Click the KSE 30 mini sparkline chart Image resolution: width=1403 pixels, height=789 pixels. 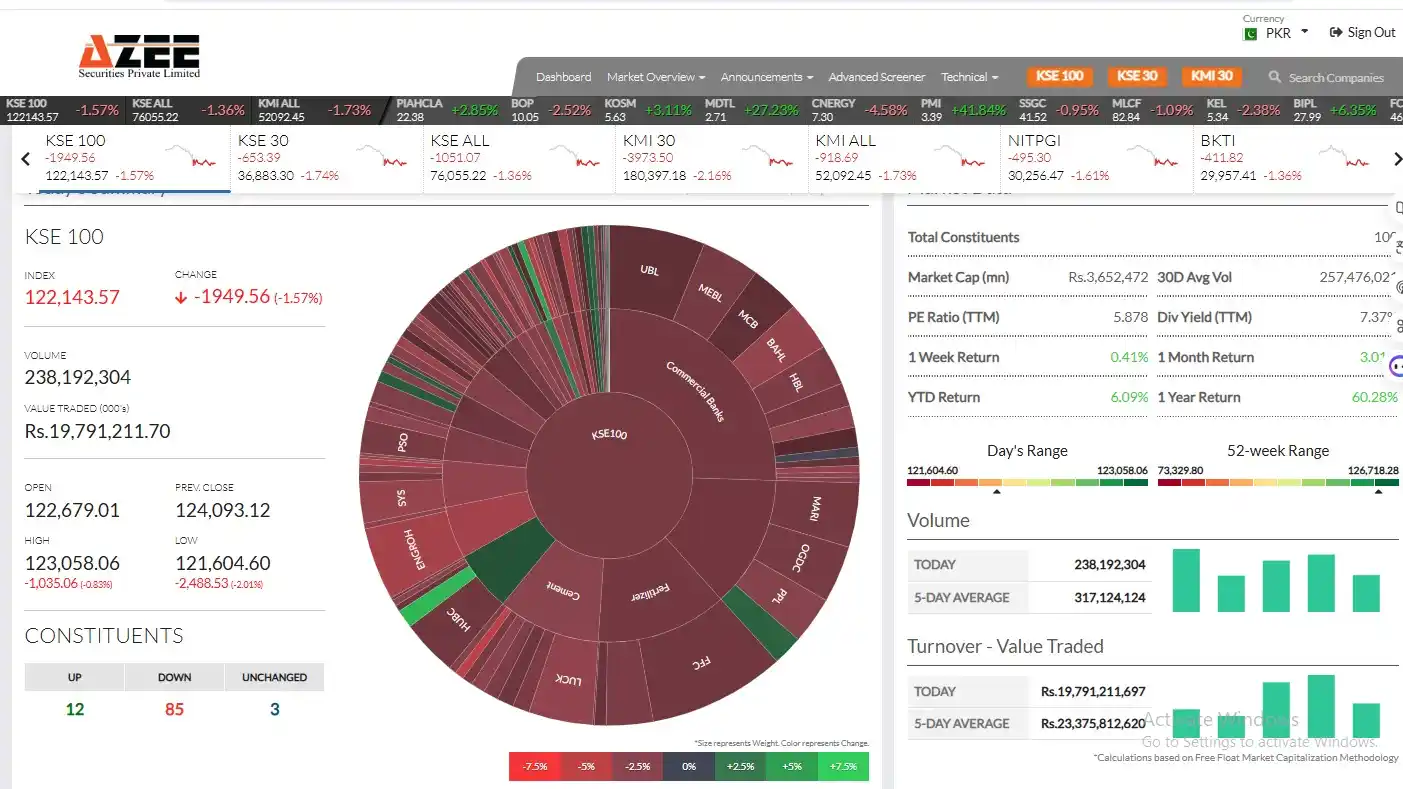coord(381,155)
